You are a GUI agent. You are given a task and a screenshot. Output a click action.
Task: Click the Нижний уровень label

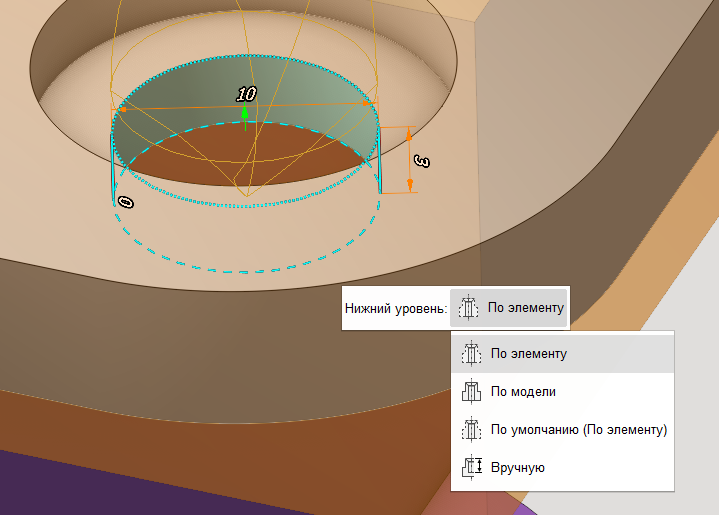point(394,309)
